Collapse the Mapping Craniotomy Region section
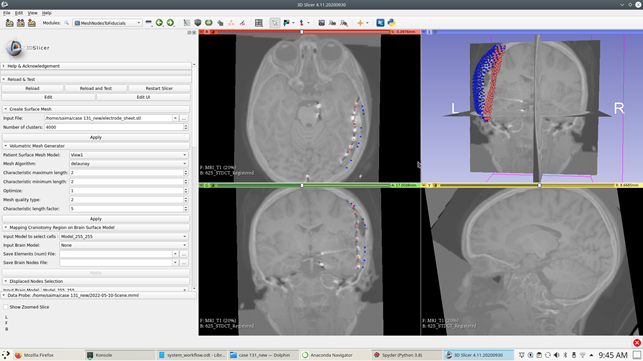 coord(96,227)
